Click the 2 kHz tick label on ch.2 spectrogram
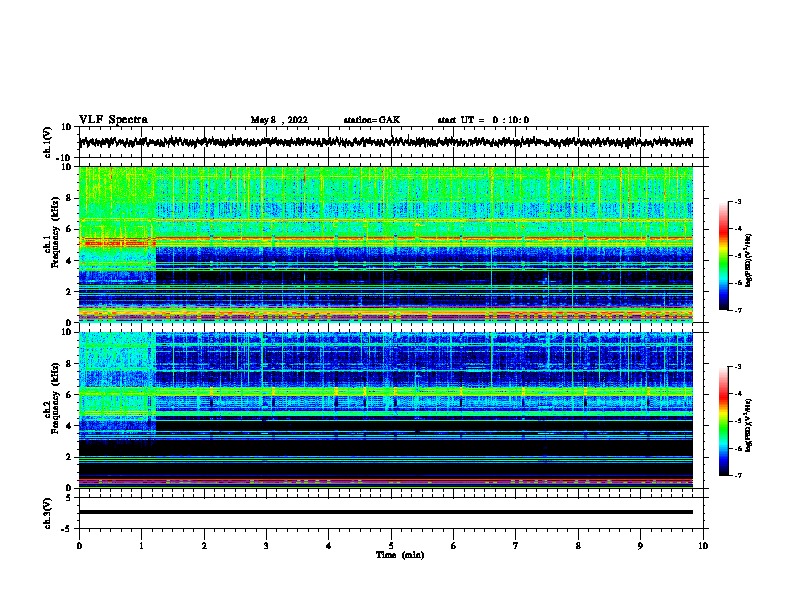Viewport: 792px width, 612px height. (x=69, y=457)
